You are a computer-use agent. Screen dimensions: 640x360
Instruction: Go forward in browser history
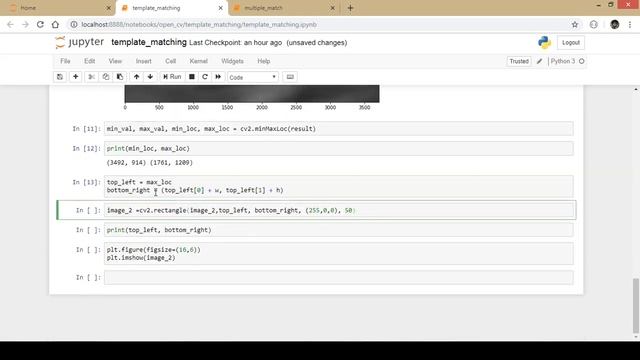(25, 24)
